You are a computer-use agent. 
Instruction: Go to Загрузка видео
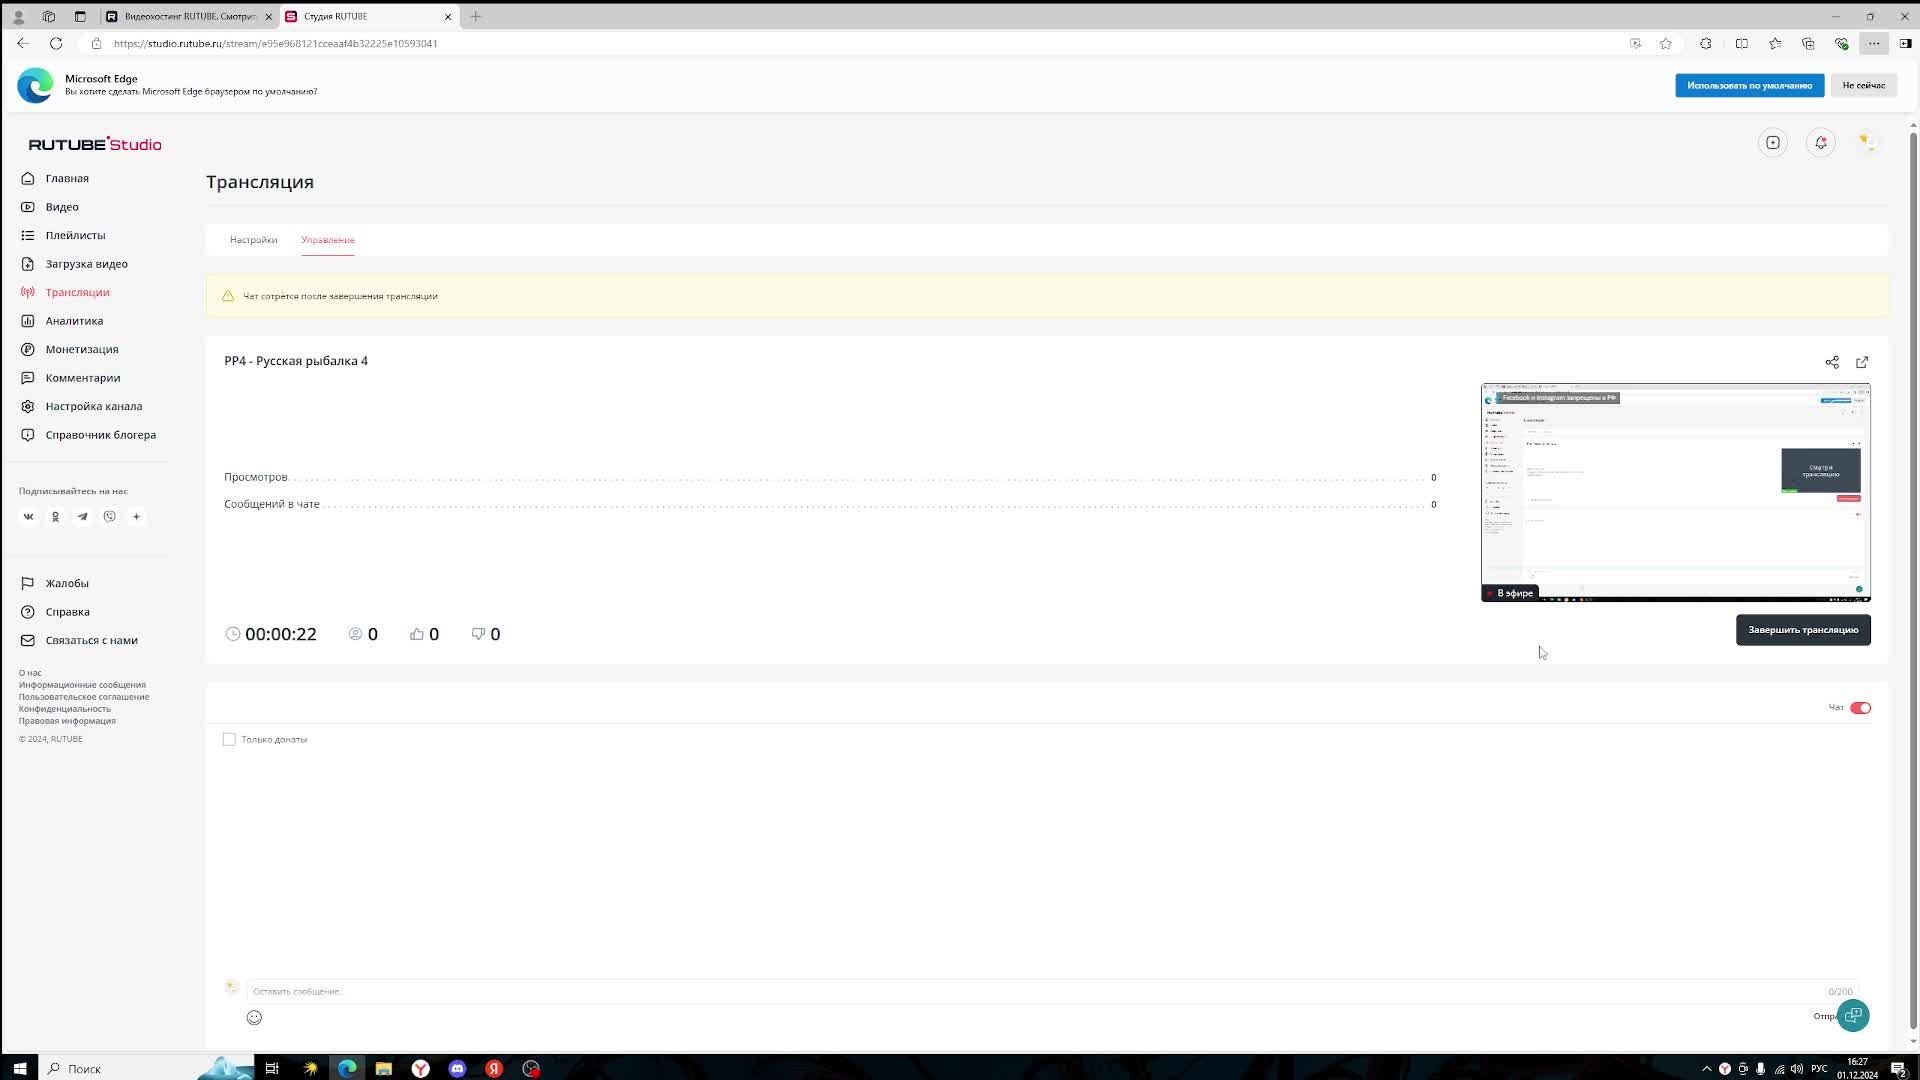point(86,264)
